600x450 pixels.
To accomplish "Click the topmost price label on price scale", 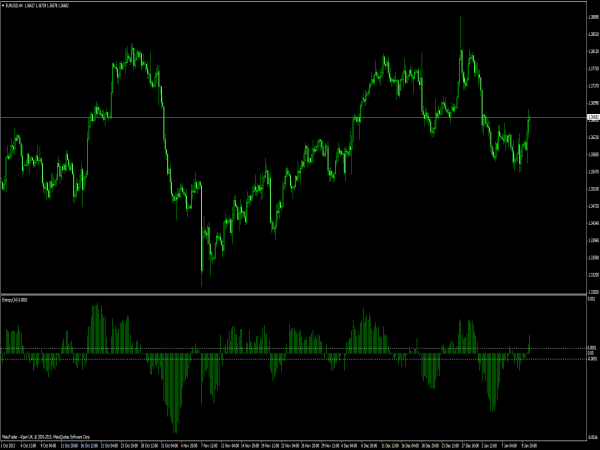I will [590, 13].
